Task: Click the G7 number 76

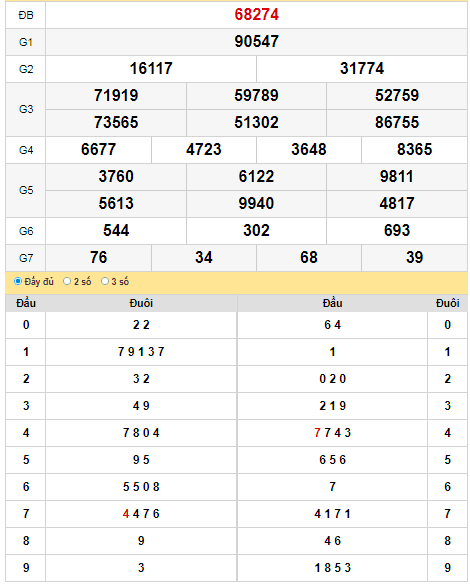Action: click(x=98, y=257)
